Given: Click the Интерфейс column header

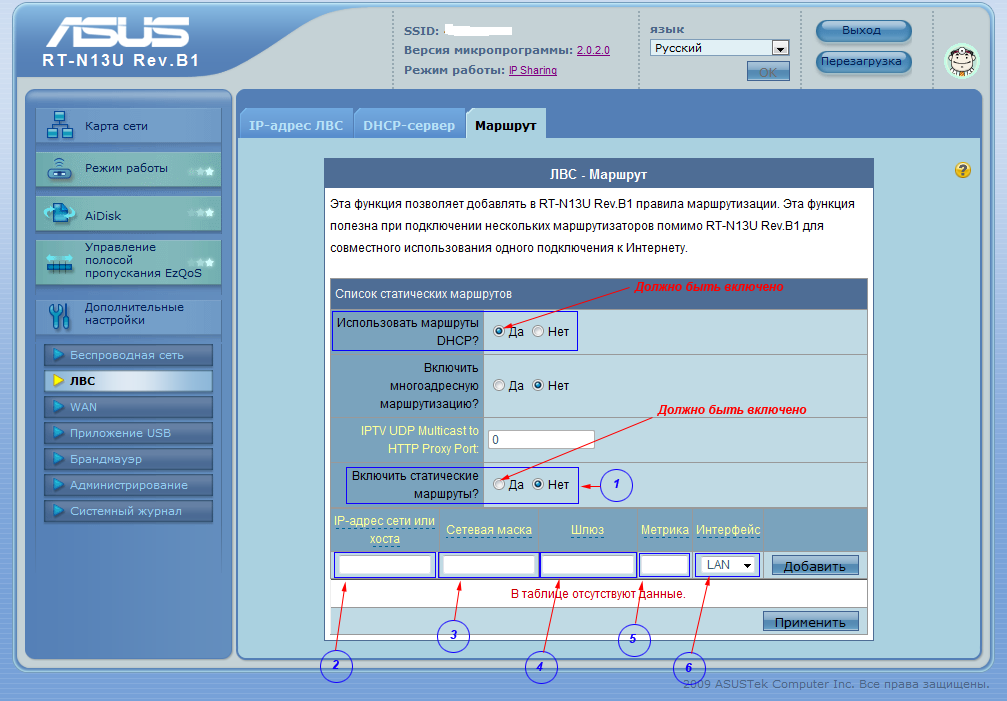Looking at the screenshot, I should [x=728, y=530].
